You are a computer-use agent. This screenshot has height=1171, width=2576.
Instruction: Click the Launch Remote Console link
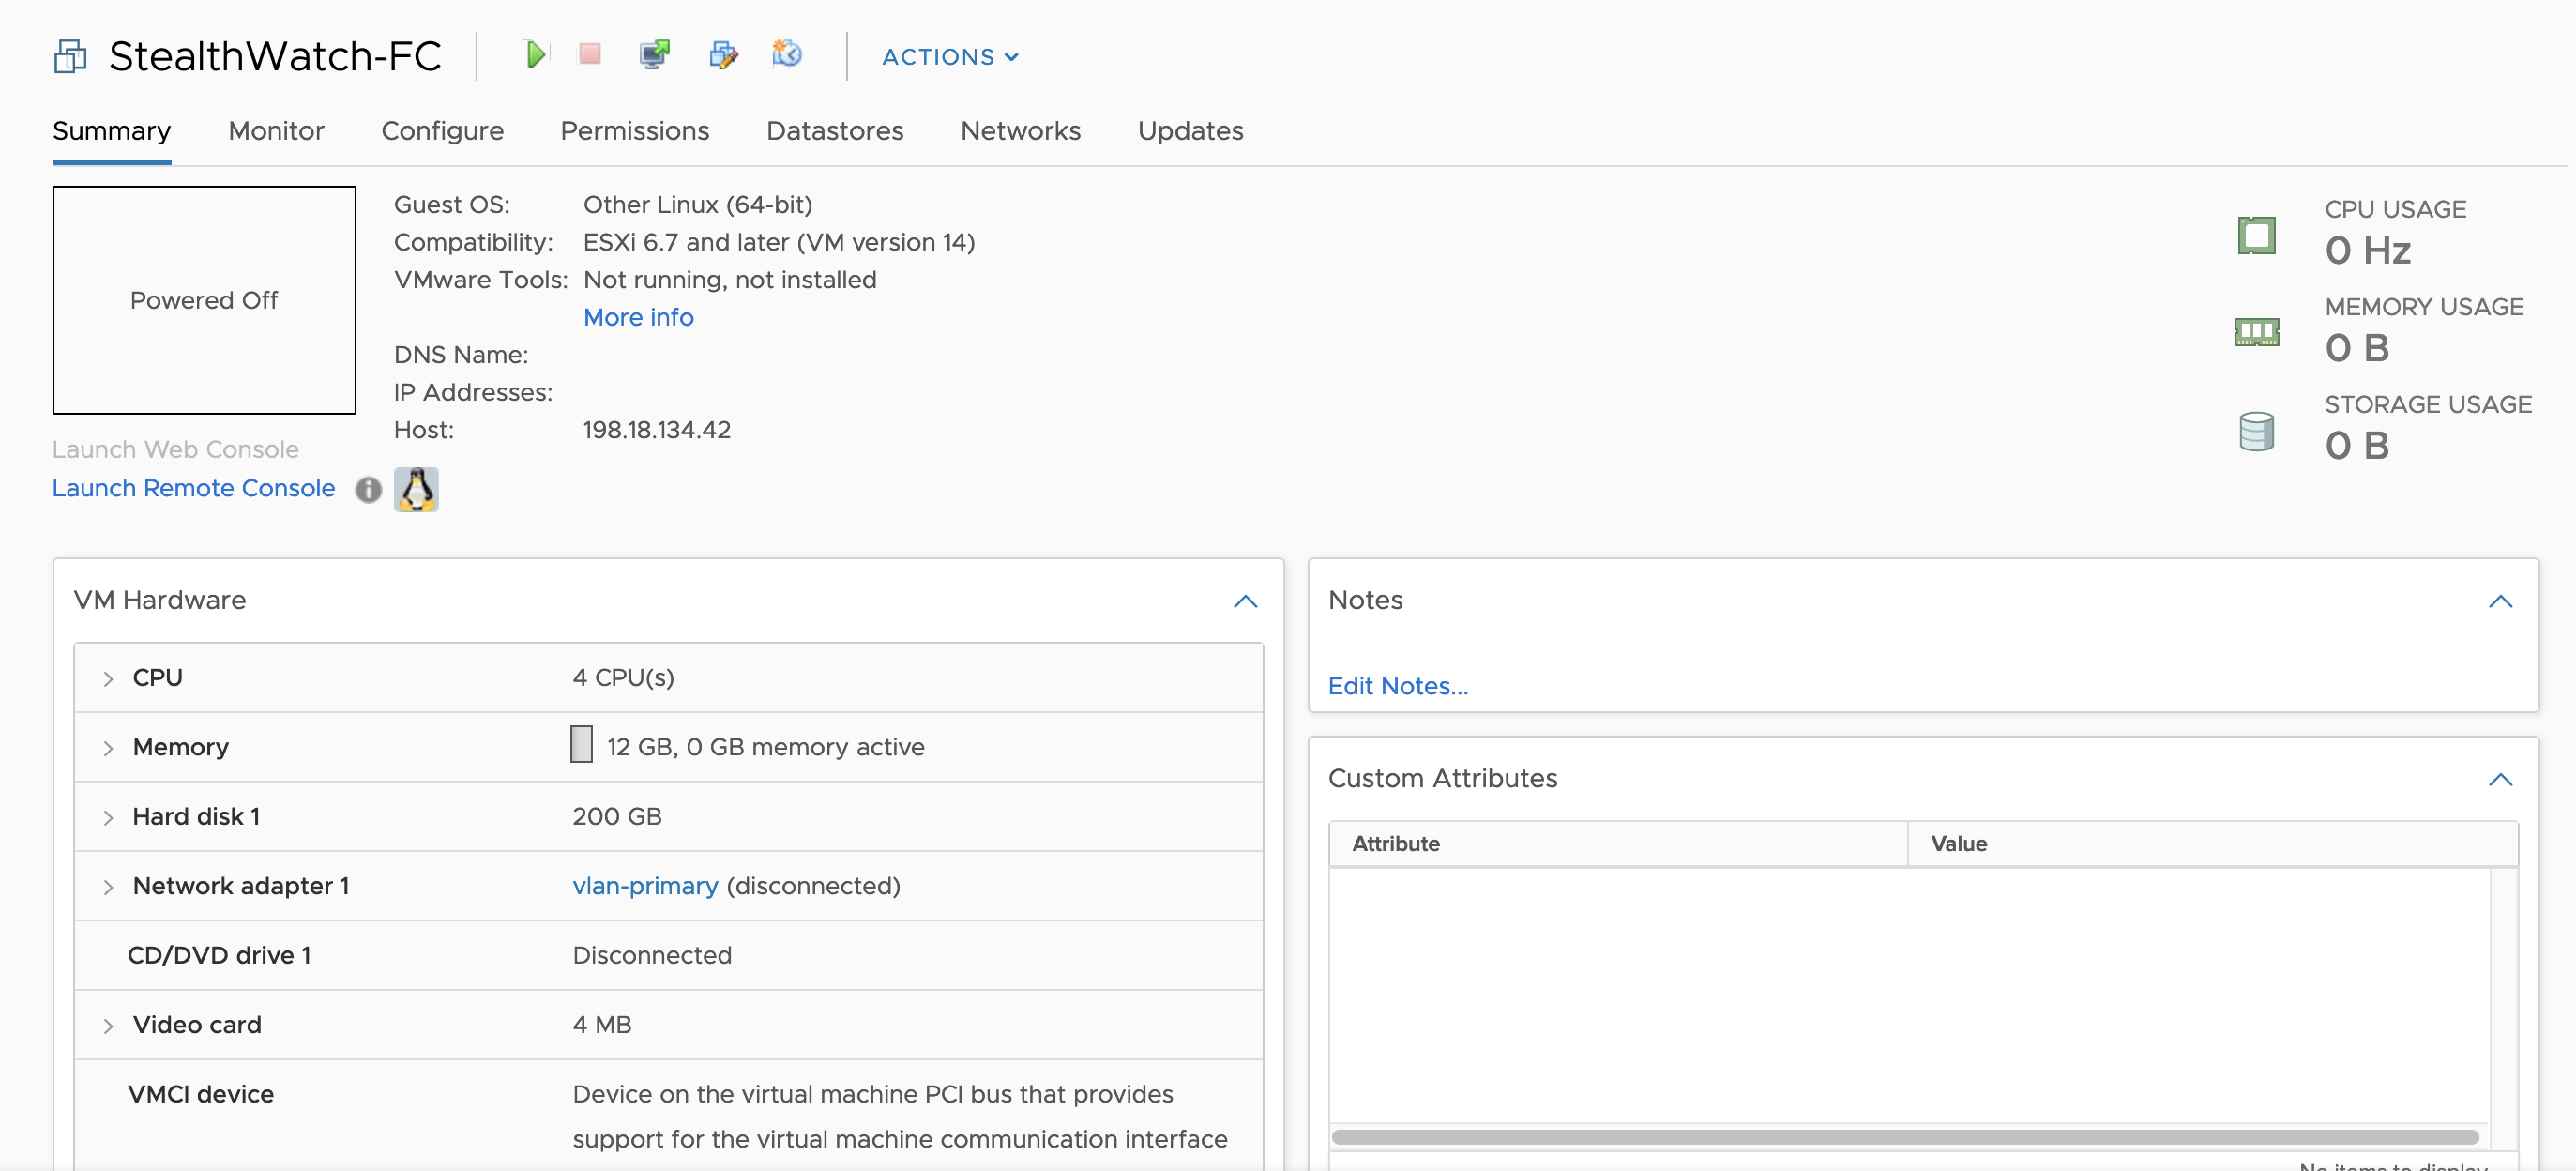click(x=193, y=488)
